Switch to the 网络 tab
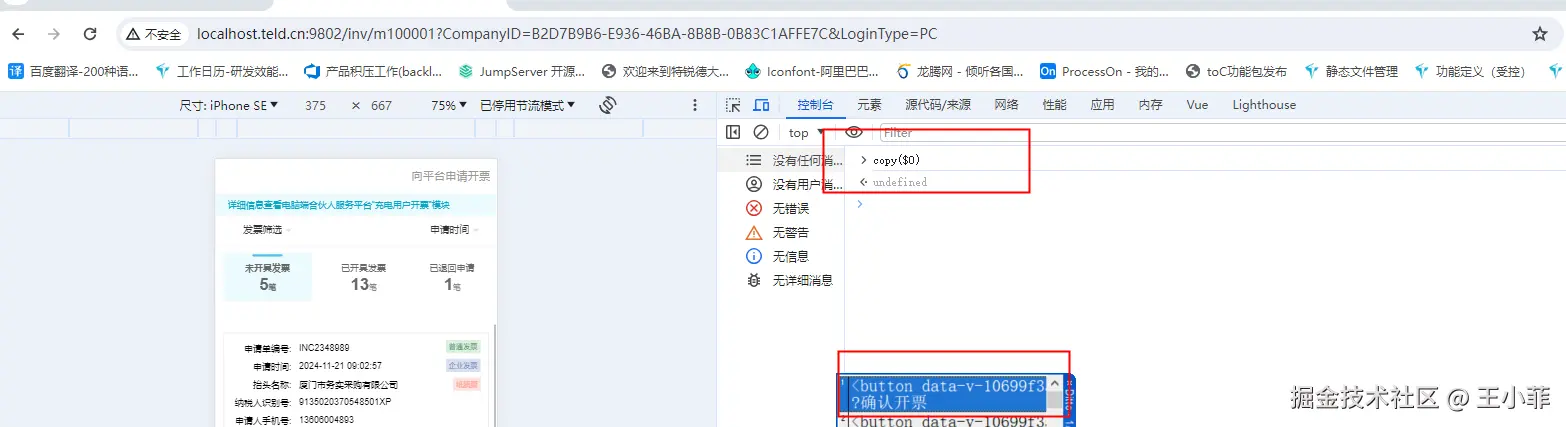This screenshot has height=427, width=1566. coord(1007,105)
